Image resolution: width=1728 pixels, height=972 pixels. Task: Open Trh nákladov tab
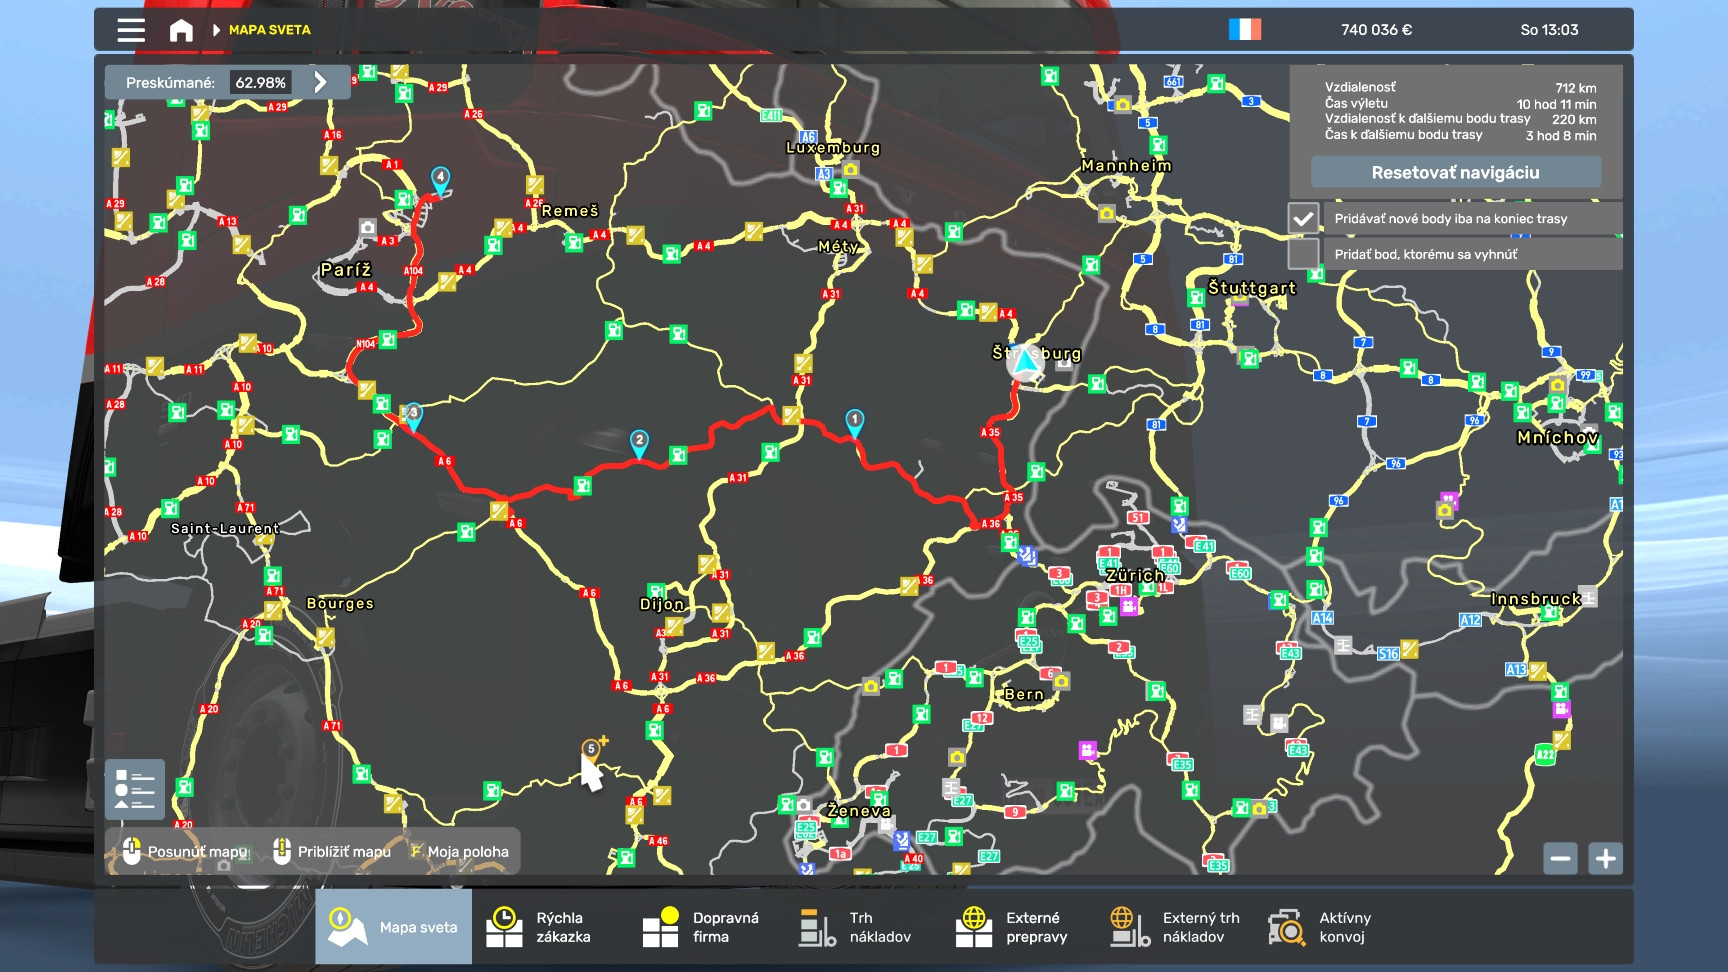[856, 927]
